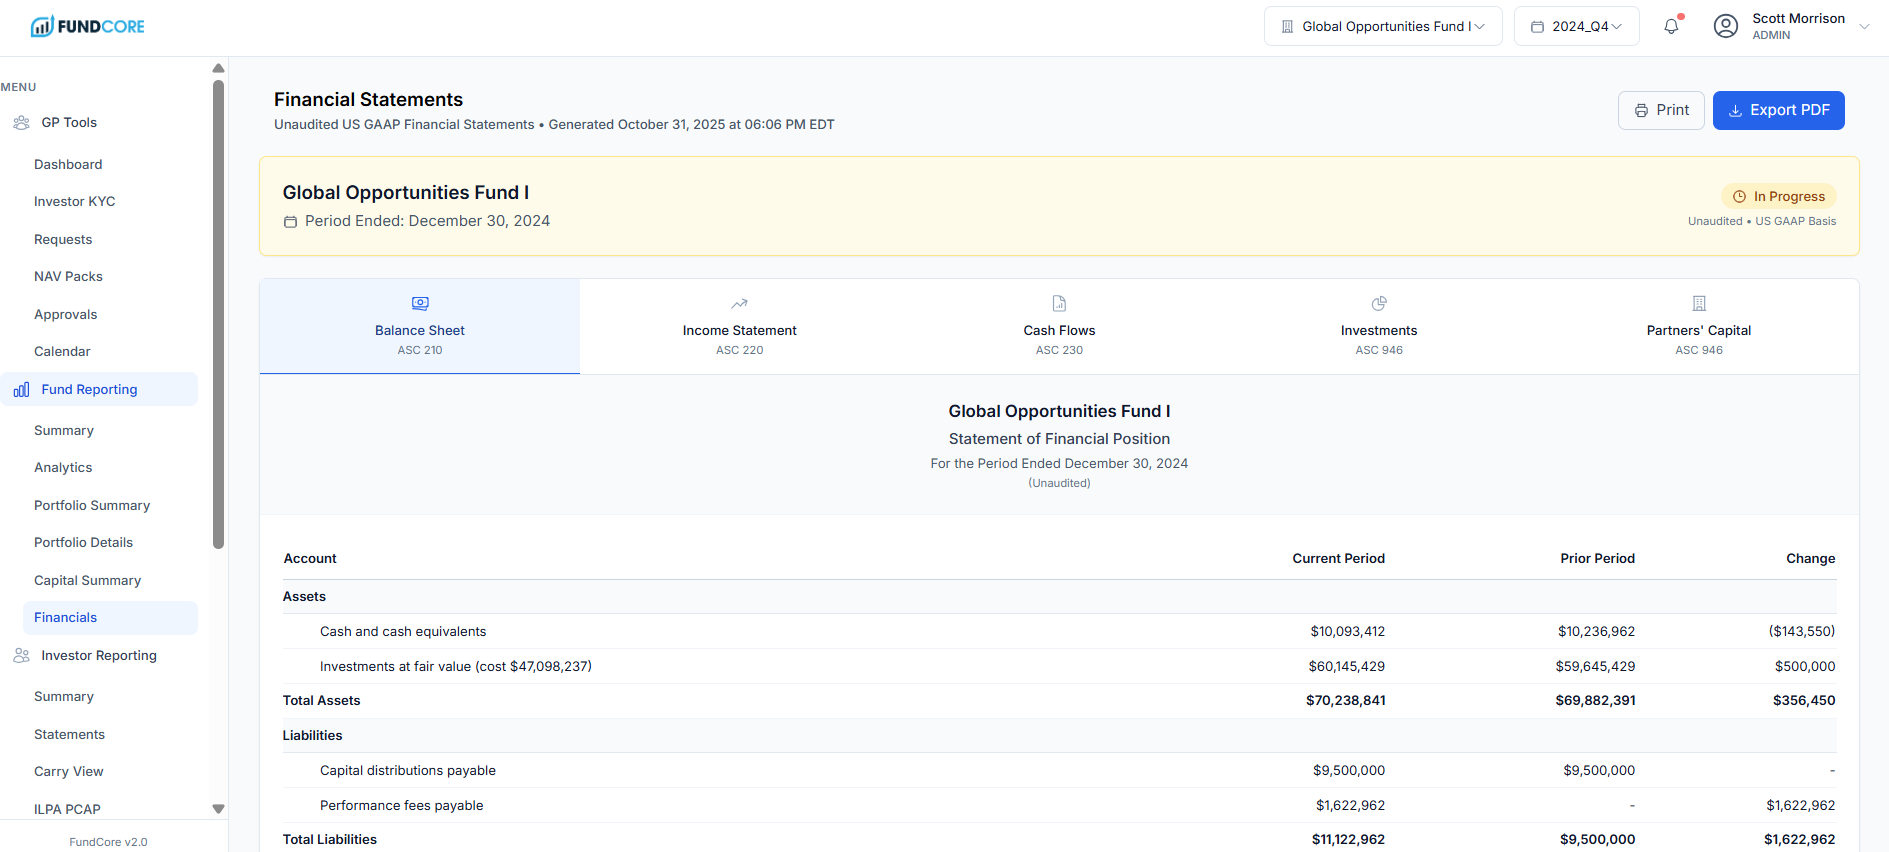The width and height of the screenshot is (1889, 852).
Task: Click the Partners' Capital building icon
Action: point(1699,303)
